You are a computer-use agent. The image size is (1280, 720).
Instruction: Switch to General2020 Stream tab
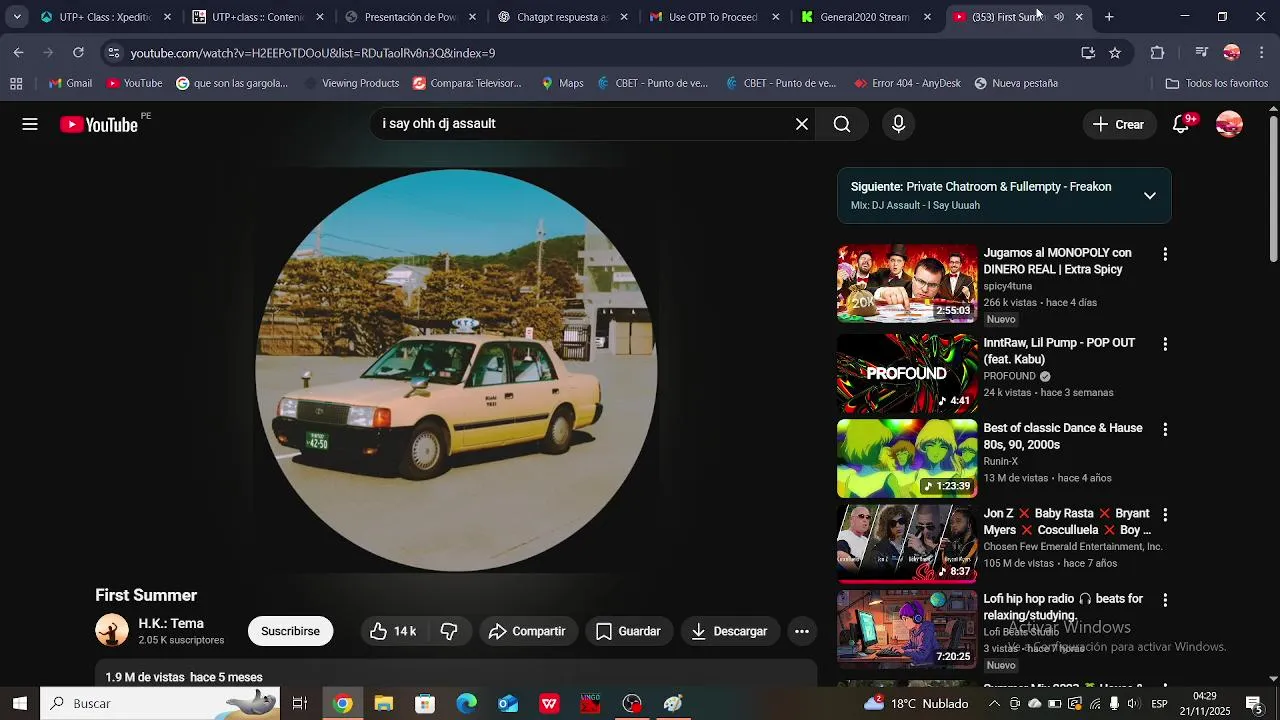pos(867,17)
